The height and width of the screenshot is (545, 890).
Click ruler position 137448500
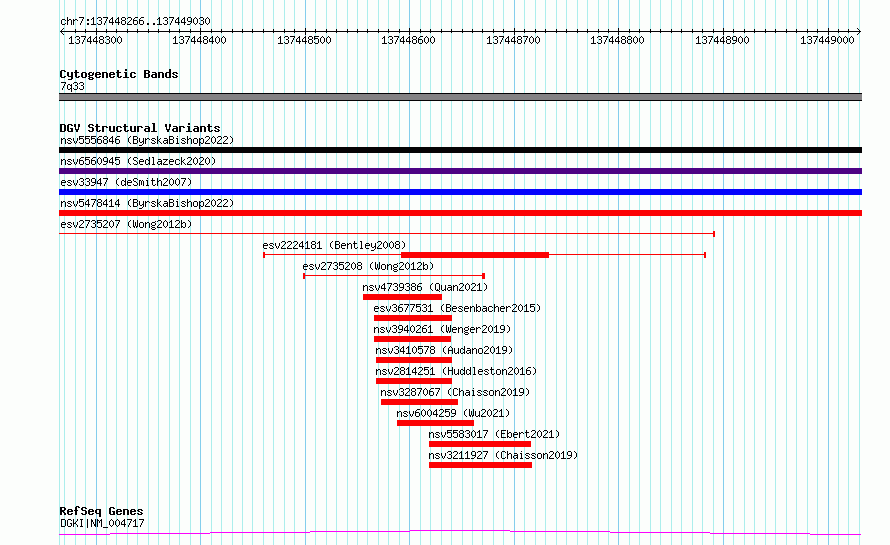pos(304,40)
